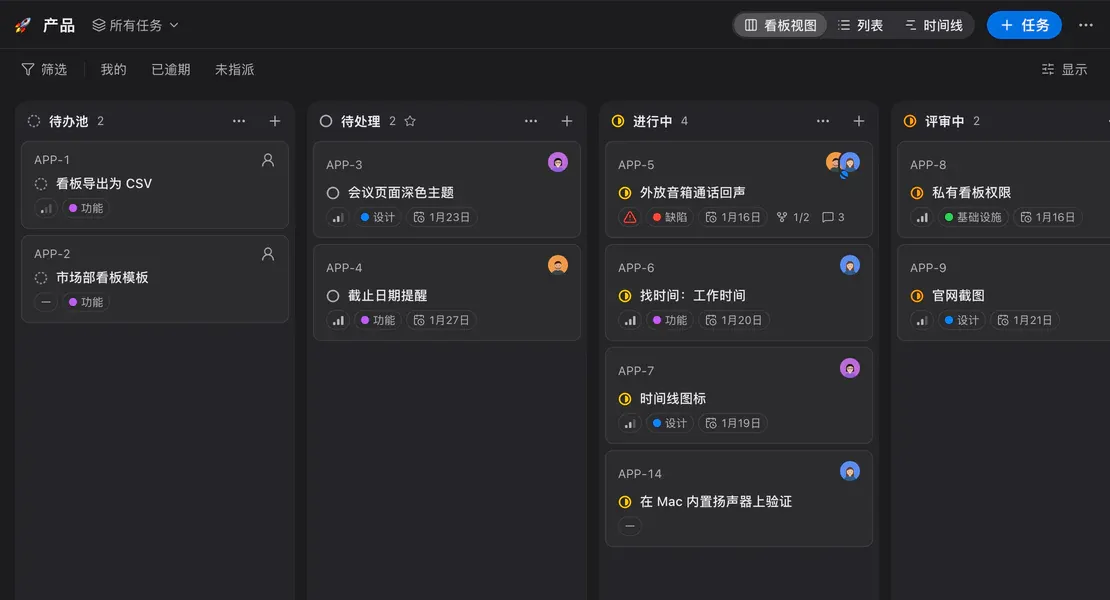Click assignee avatar on APP-7 card
The height and width of the screenshot is (600, 1110).
point(849,368)
